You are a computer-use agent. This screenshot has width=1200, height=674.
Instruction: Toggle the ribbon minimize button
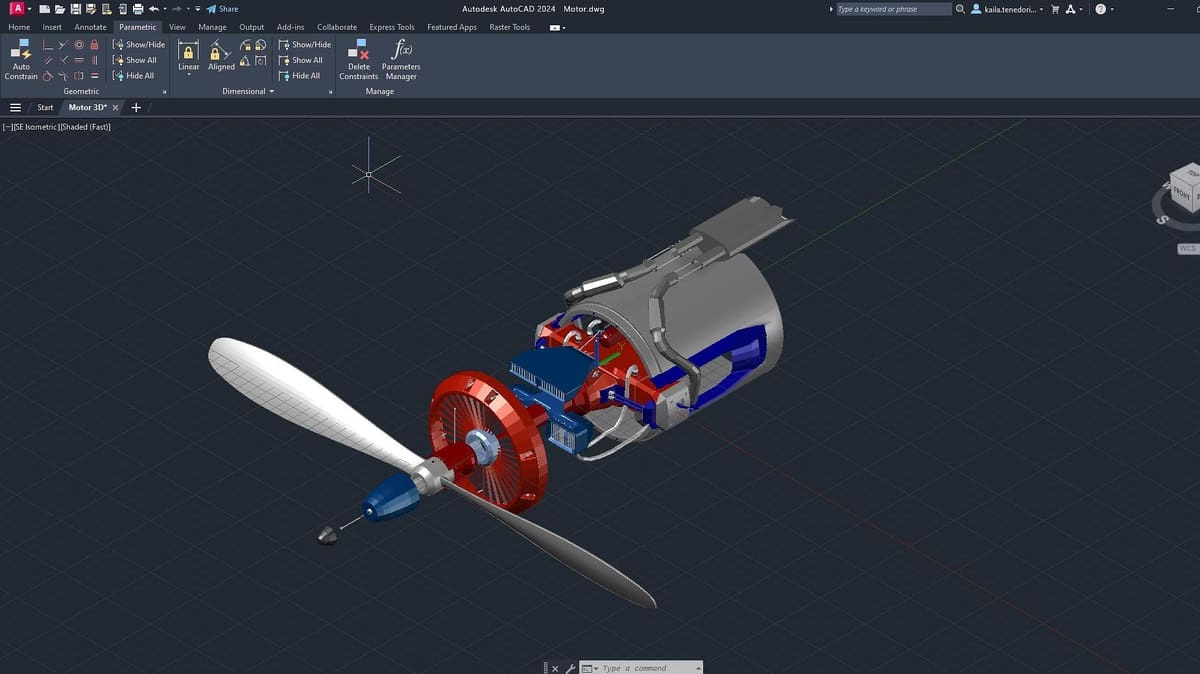pos(557,27)
